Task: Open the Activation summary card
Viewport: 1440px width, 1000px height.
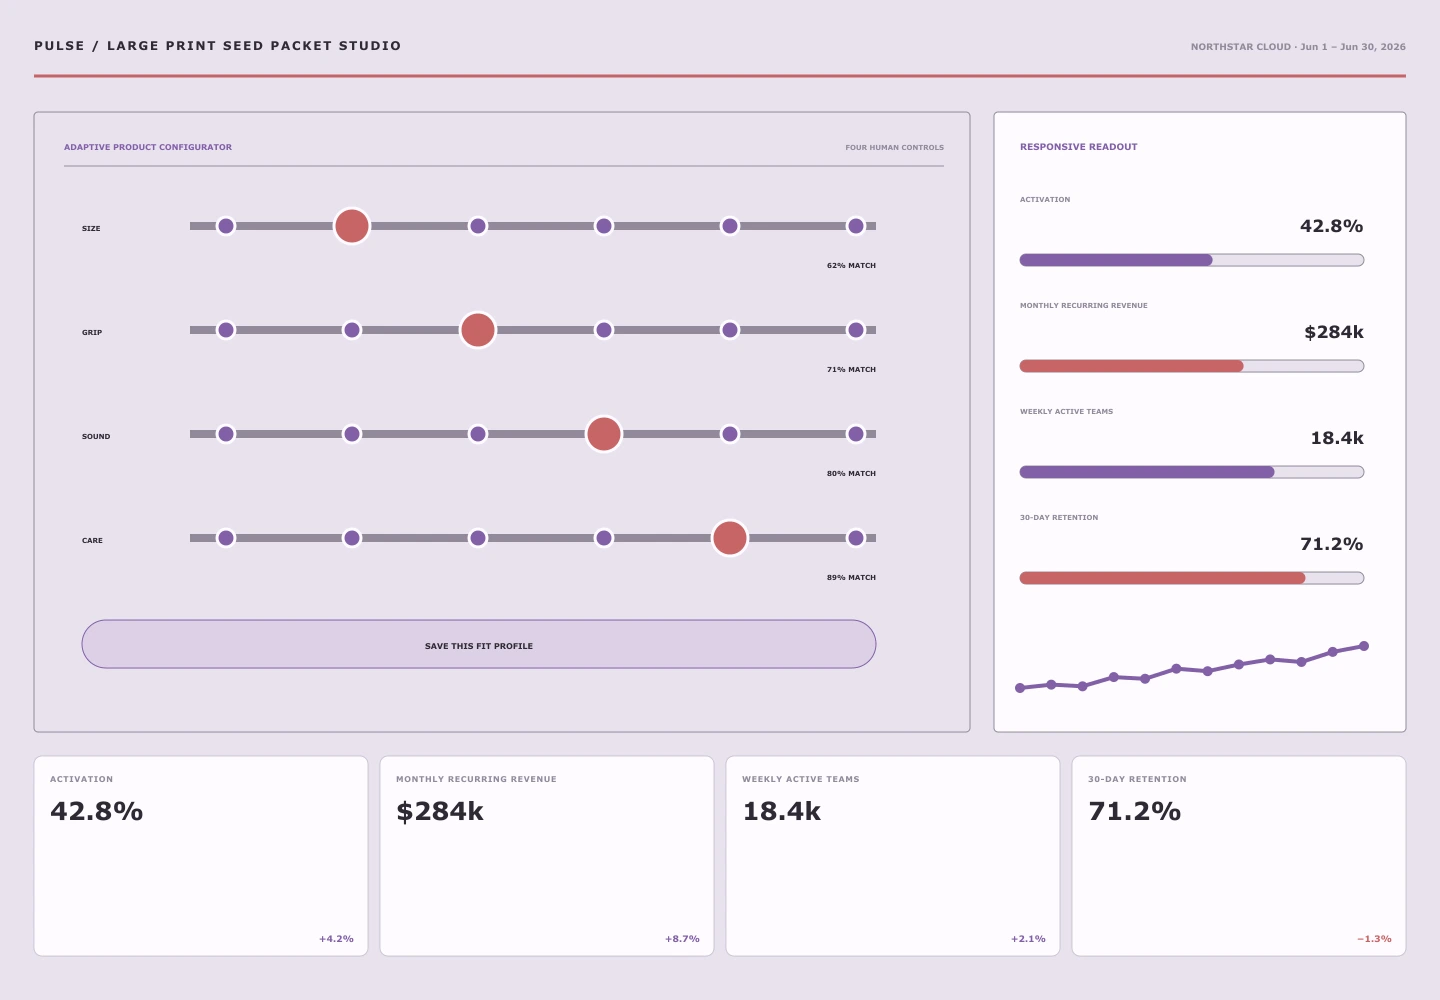Action: pos(201,856)
